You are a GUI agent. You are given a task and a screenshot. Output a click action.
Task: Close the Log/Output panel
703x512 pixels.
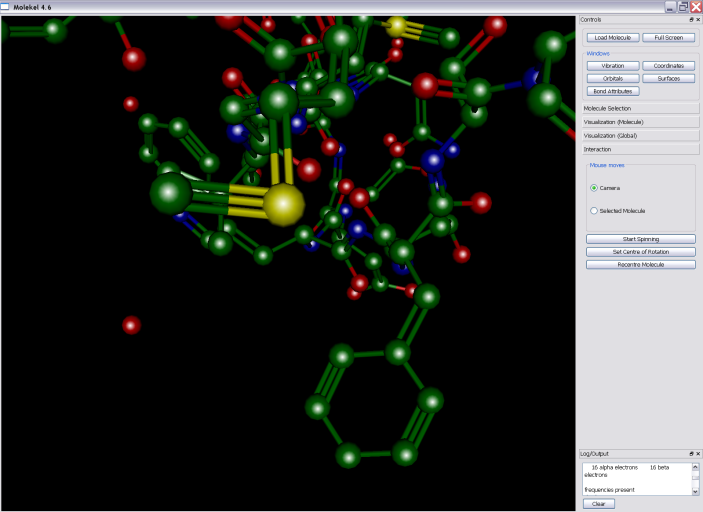tap(698, 454)
